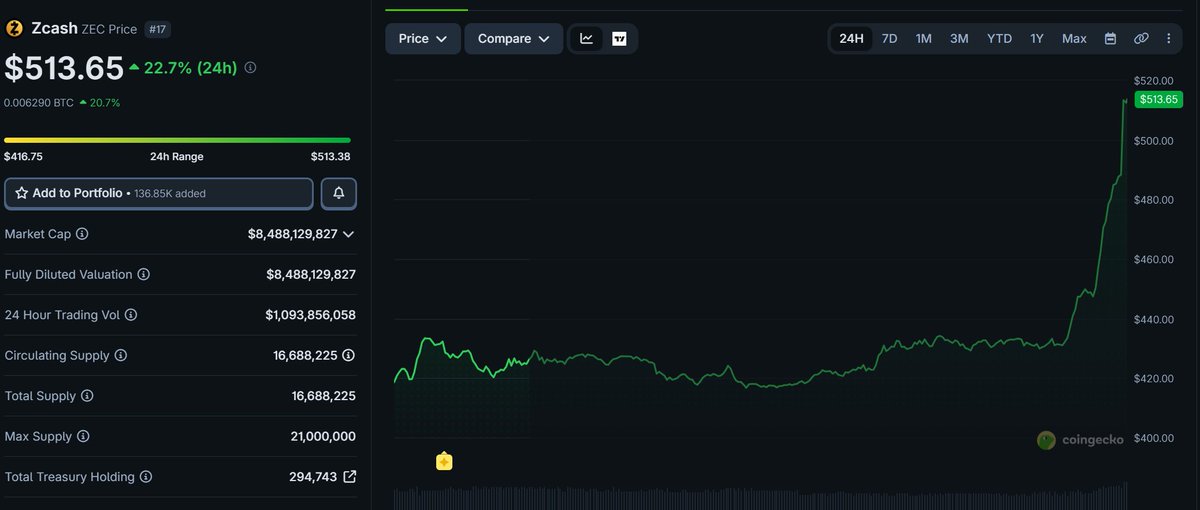The width and height of the screenshot is (1200, 510).
Task: Click the $416.75 range low value
Action: pos(24,156)
